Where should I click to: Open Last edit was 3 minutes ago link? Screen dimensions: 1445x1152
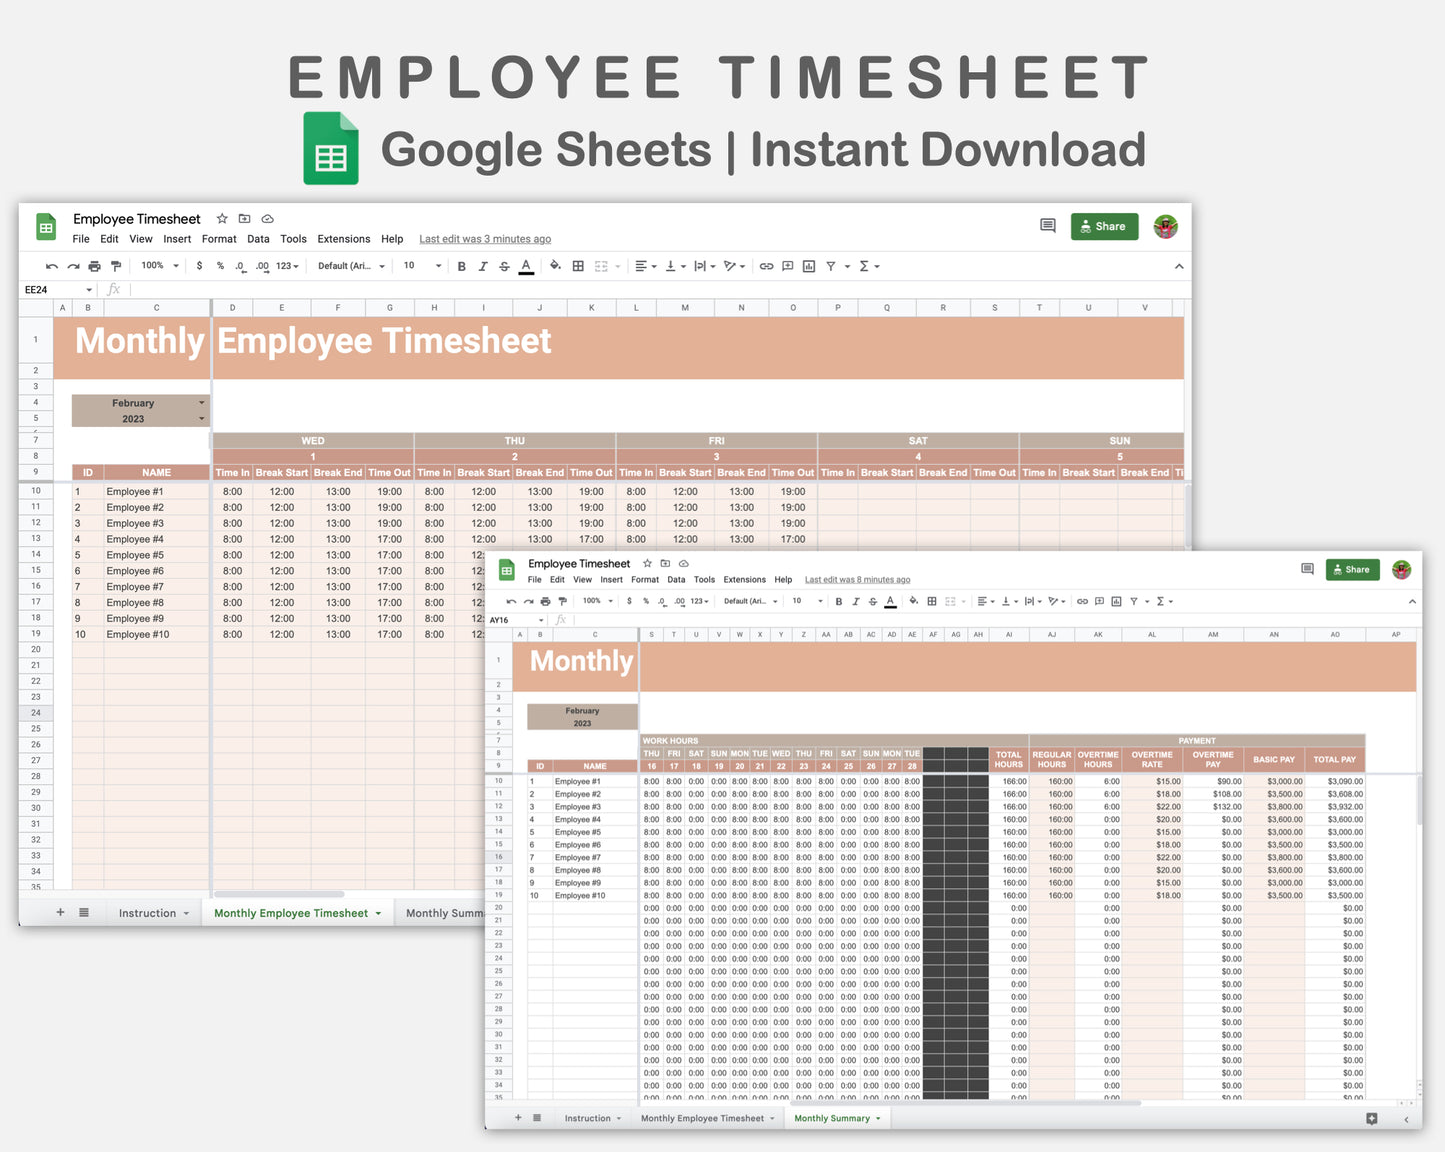point(485,239)
